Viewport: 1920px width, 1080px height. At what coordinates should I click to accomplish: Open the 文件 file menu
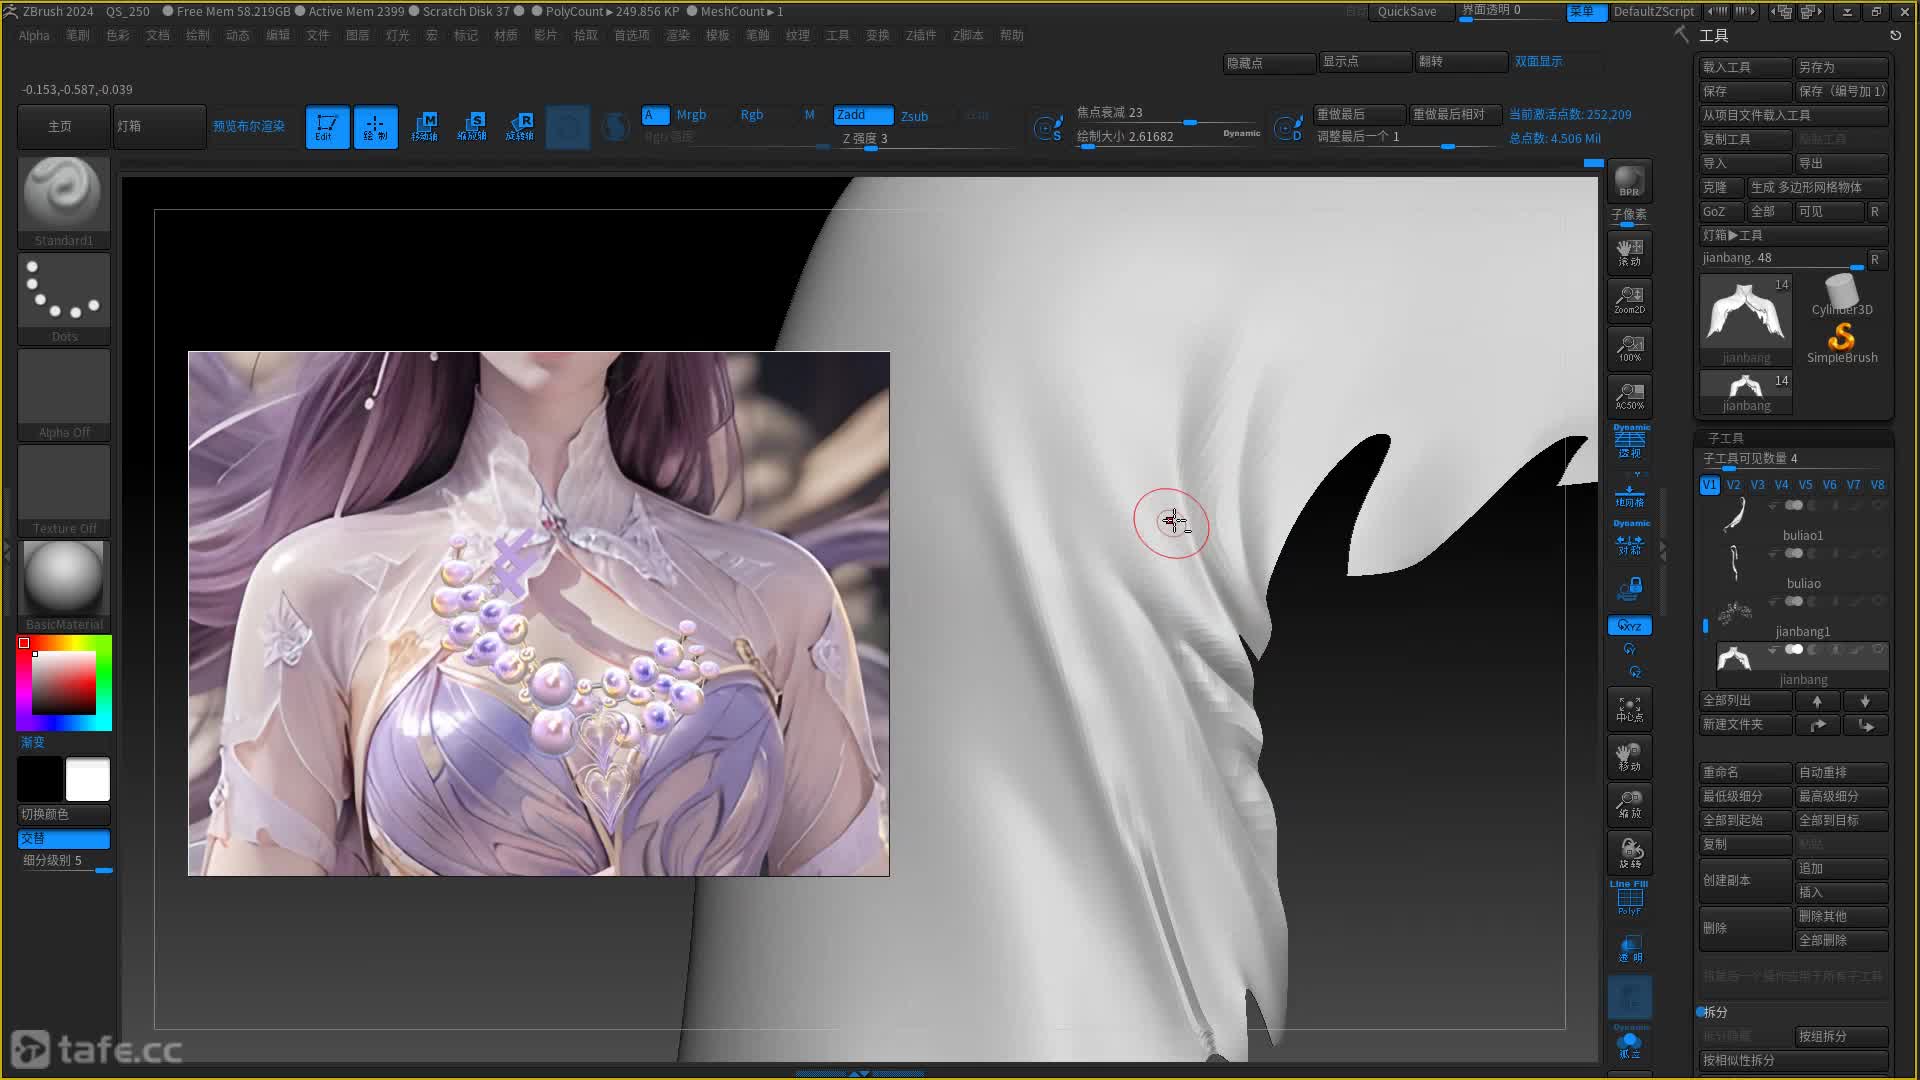318,35
